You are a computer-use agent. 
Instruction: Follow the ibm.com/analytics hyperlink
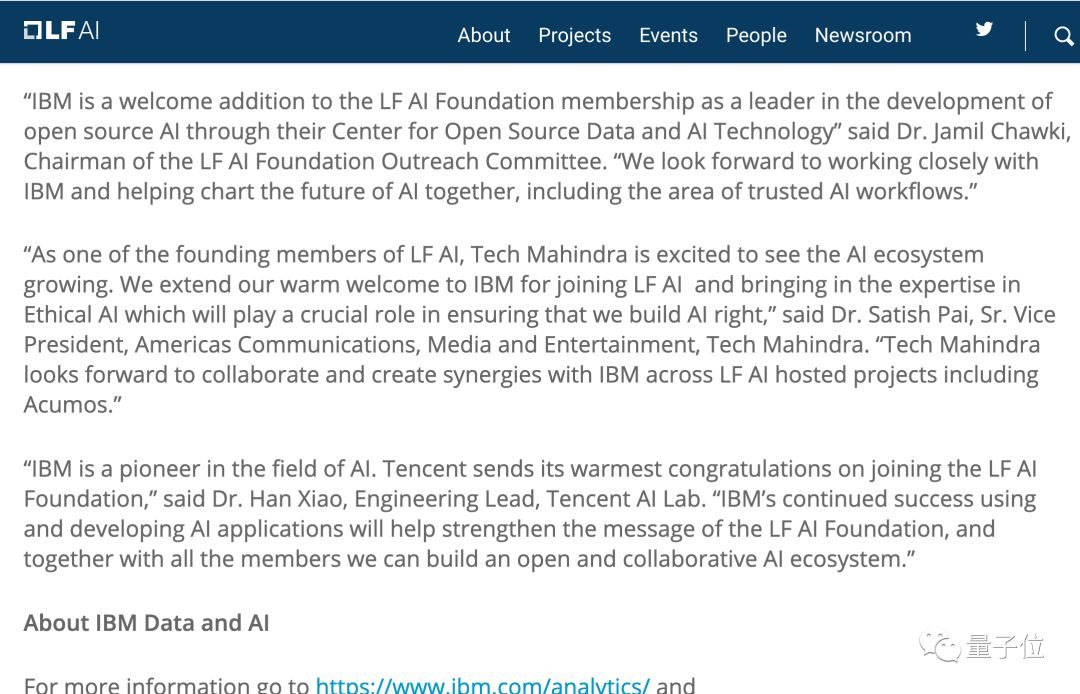482,685
